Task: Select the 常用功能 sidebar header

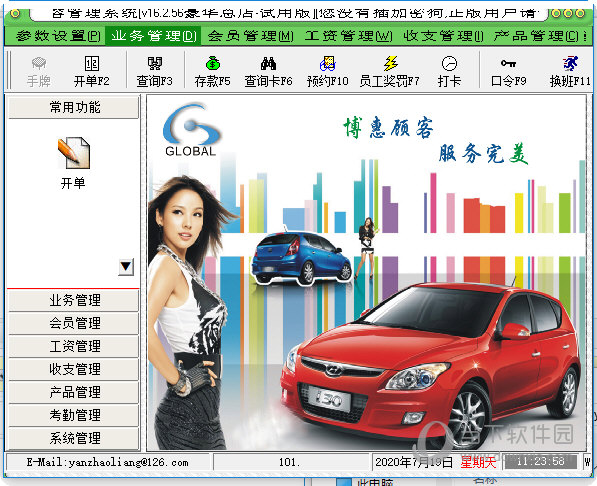Action: coord(73,107)
